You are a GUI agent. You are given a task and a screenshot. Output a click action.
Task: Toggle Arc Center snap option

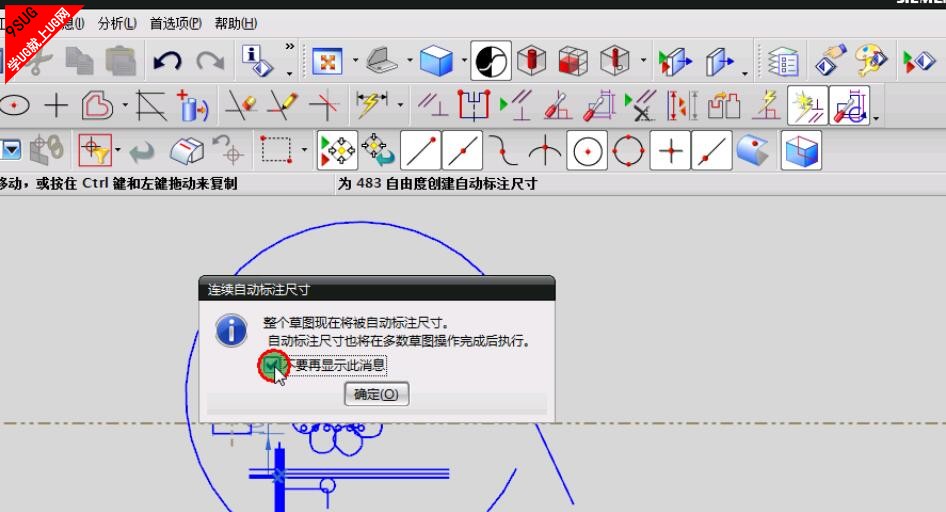(587, 150)
